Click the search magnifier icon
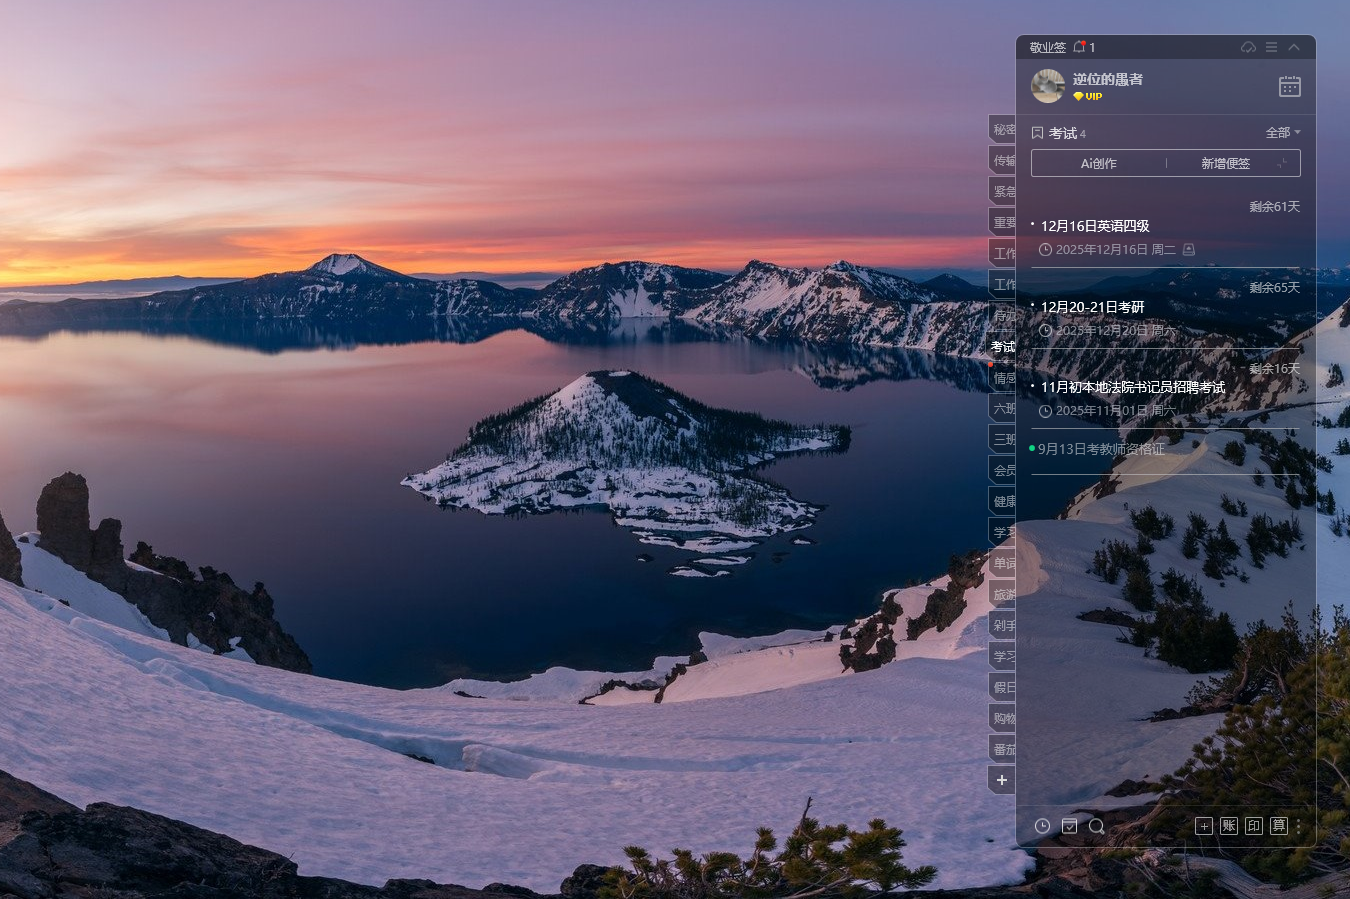Screen dimensions: 1350x899 pos(1096,826)
